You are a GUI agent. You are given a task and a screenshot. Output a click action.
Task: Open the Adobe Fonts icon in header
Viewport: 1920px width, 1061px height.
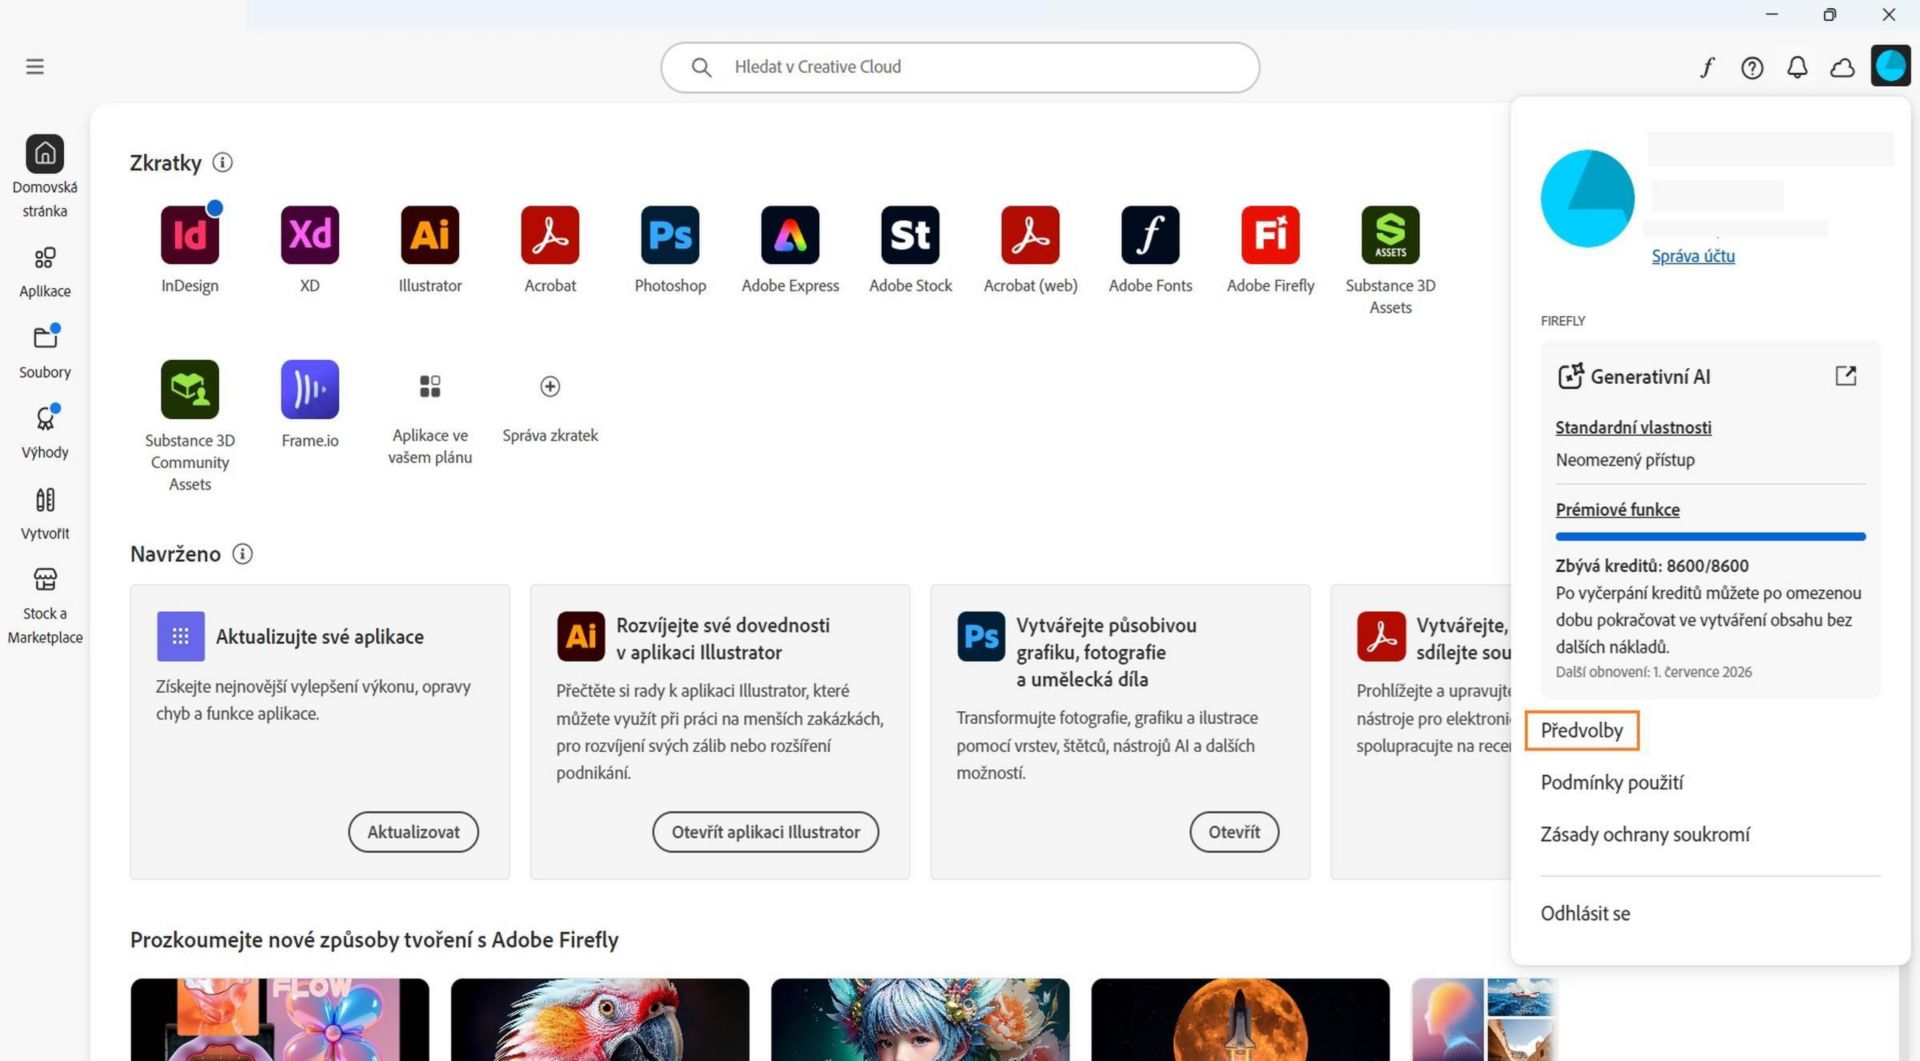click(x=1707, y=67)
